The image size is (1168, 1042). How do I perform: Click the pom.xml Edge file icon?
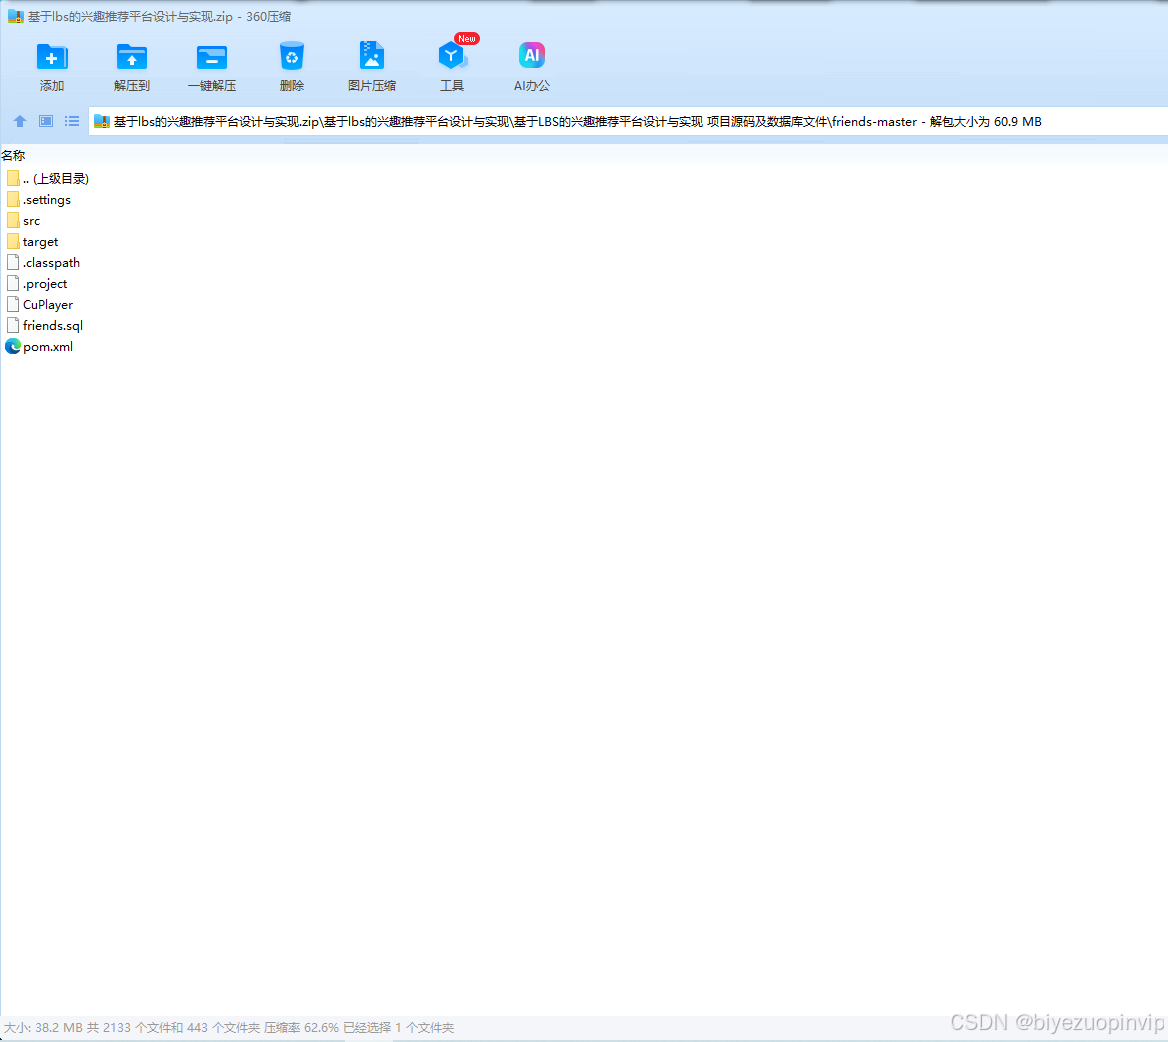(13, 346)
